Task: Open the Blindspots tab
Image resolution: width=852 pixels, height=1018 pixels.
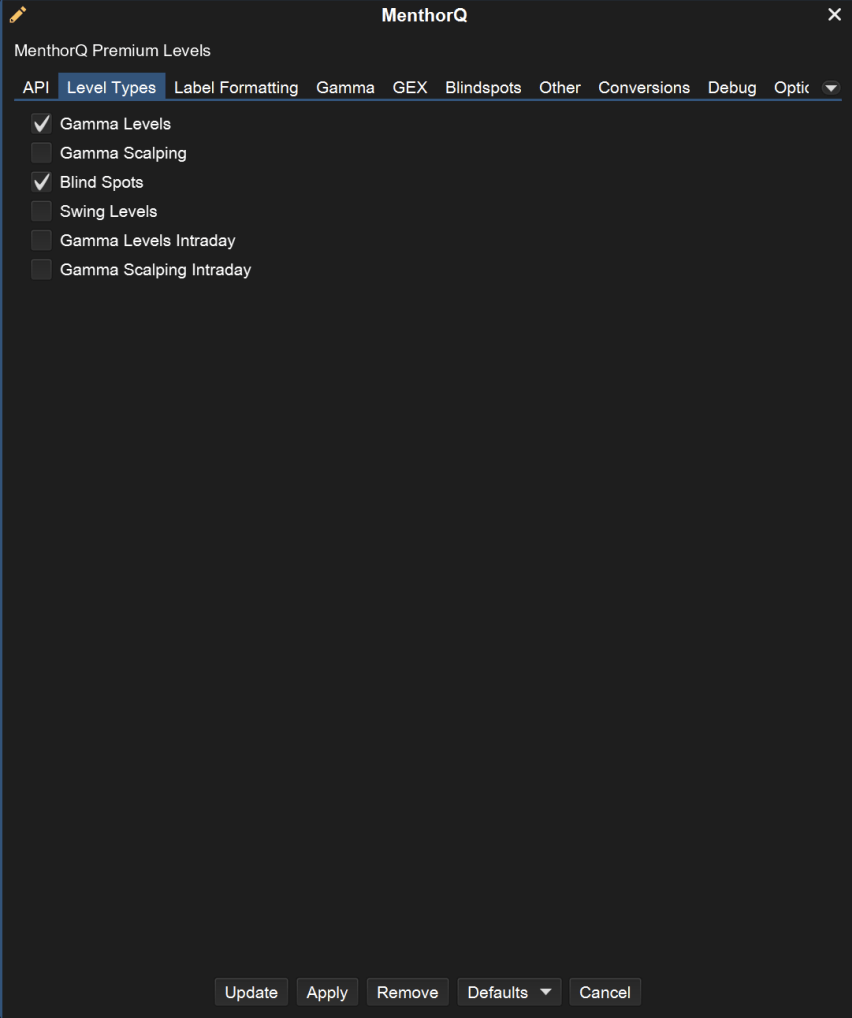Action: pyautogui.click(x=483, y=87)
